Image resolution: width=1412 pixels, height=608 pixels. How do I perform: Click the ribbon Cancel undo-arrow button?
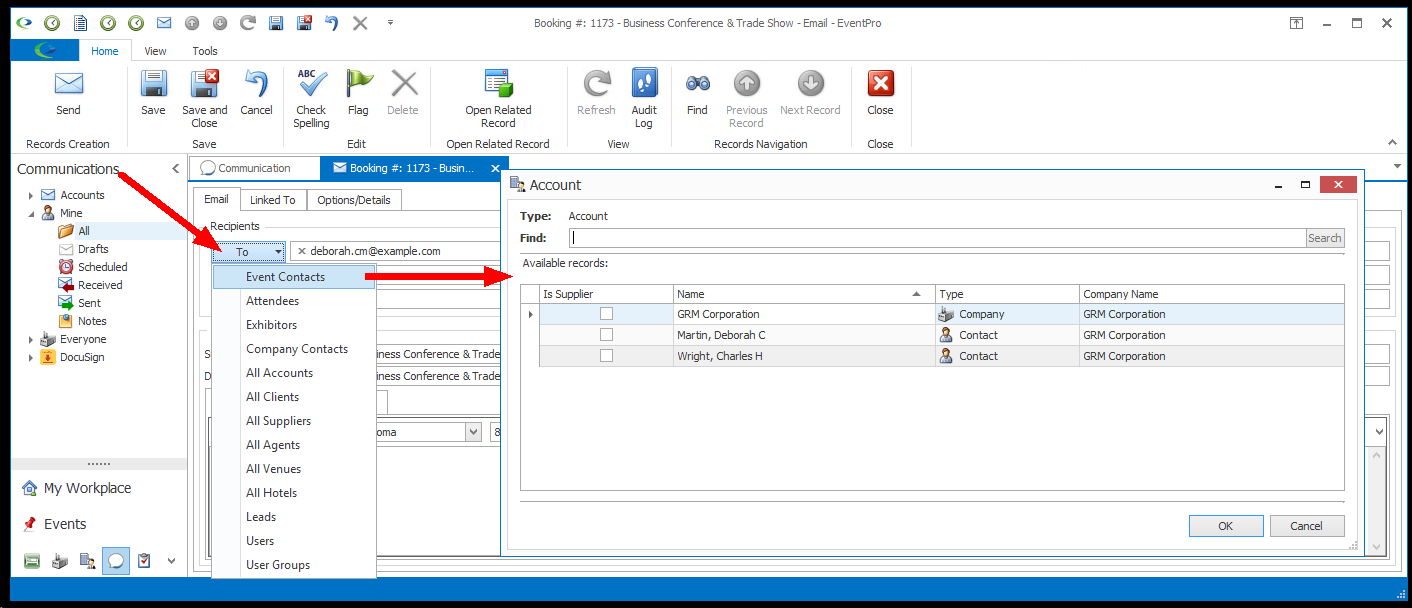pos(256,93)
